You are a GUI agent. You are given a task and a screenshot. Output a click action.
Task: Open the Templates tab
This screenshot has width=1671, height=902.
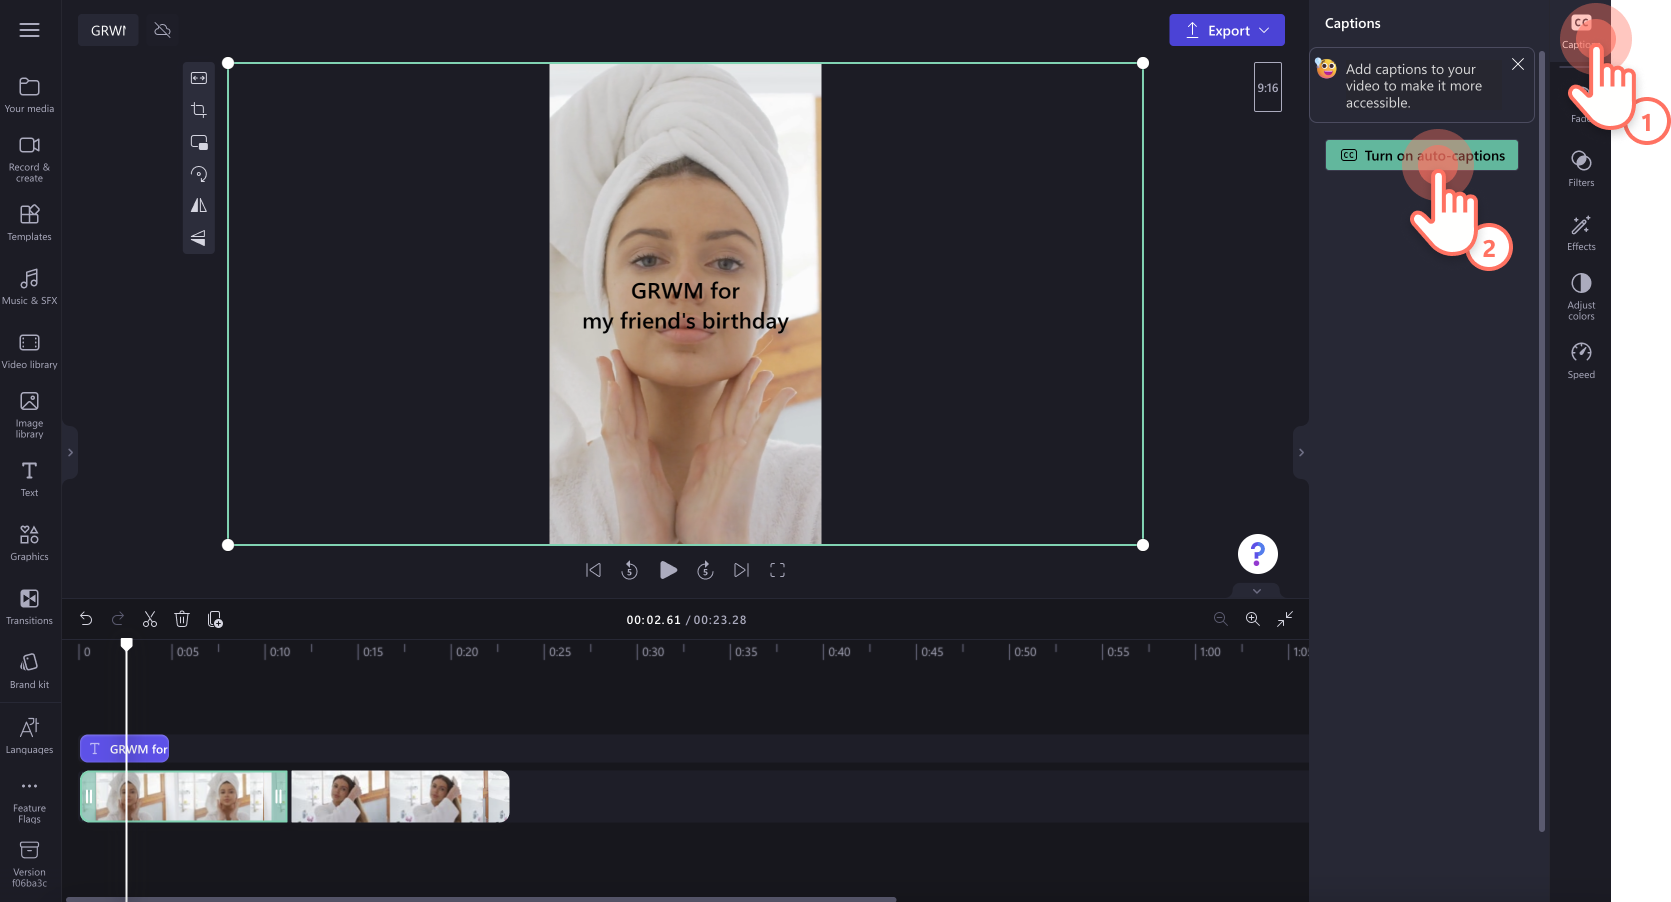[30, 223]
